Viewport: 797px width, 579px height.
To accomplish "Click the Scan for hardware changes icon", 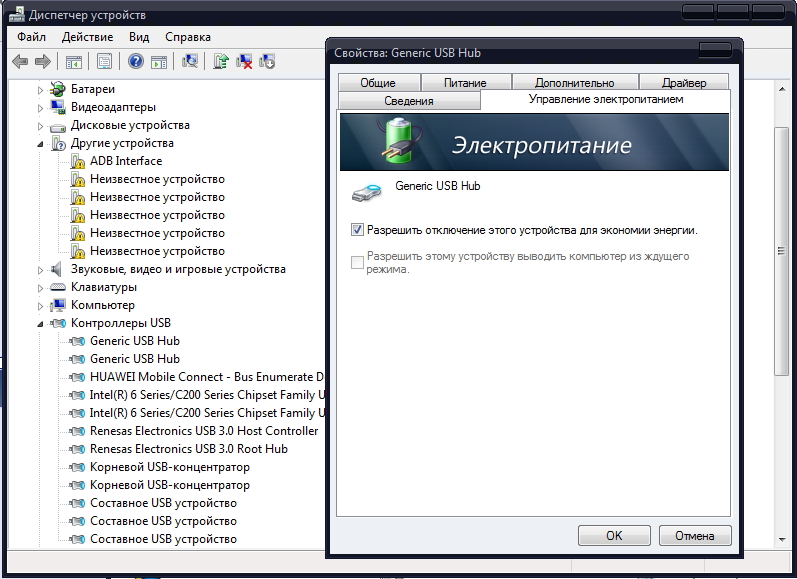I will coord(190,62).
